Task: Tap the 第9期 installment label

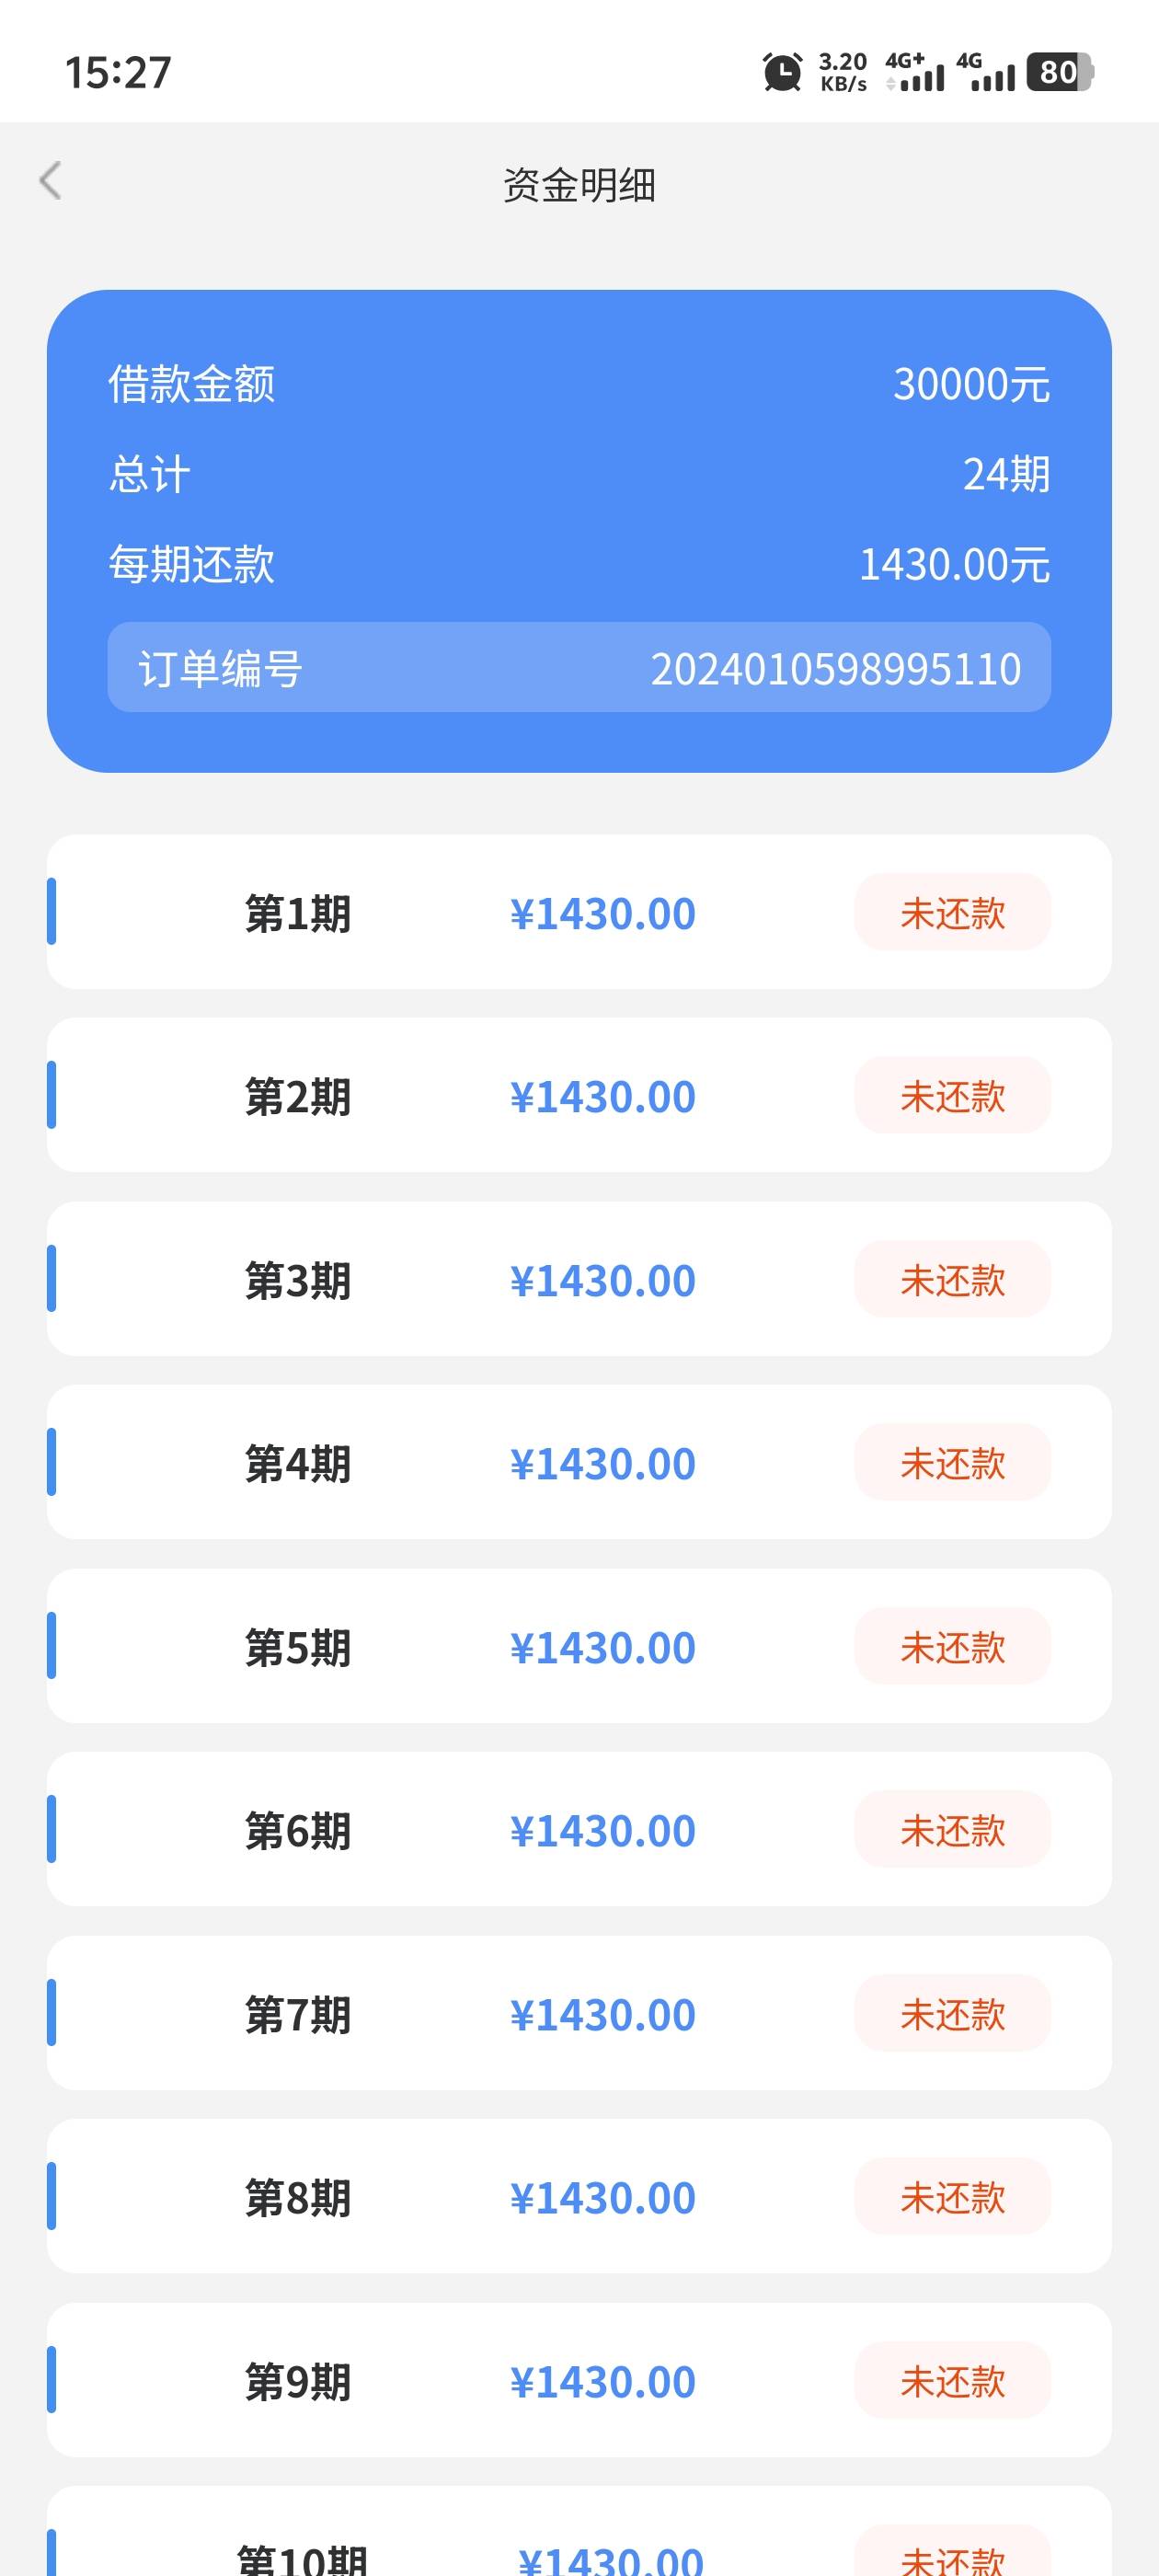Action: coord(298,2381)
